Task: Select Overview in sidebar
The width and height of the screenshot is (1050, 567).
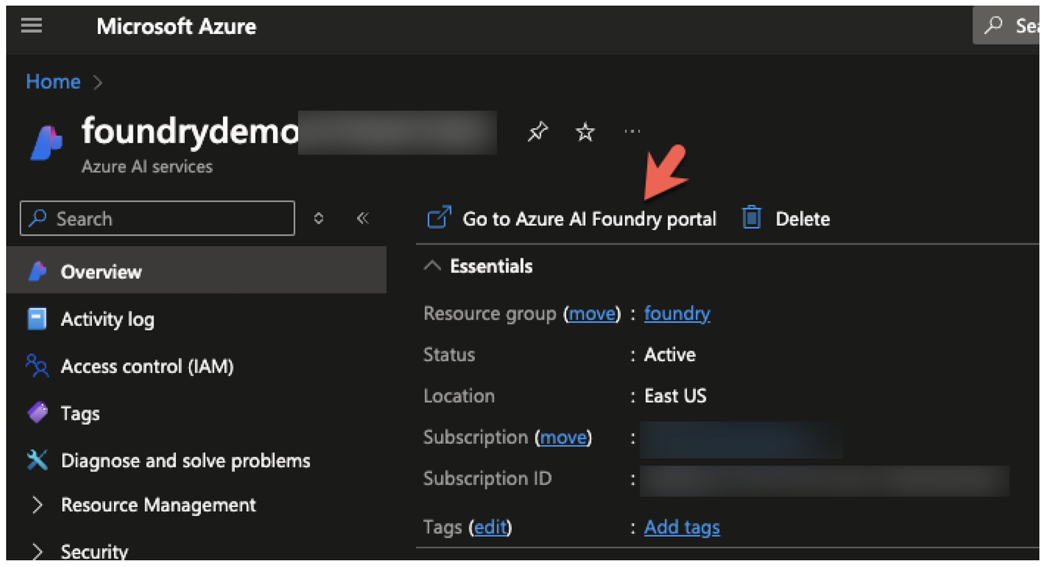Action: point(196,272)
